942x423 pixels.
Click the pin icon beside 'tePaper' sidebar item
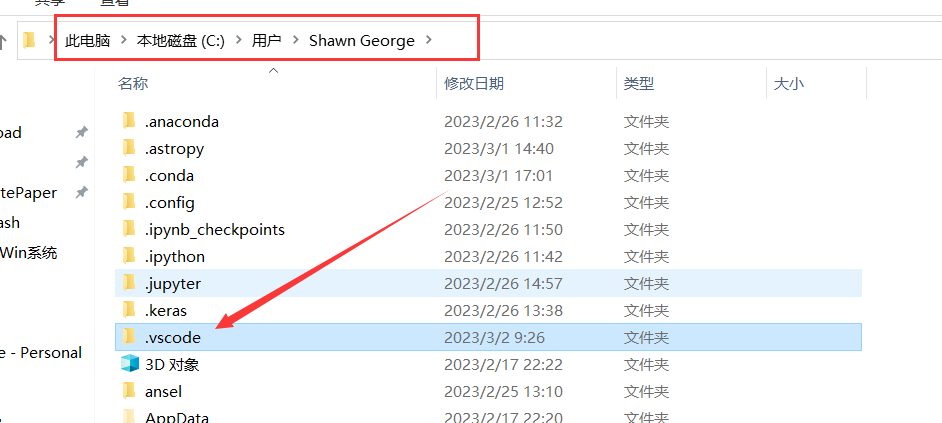click(82, 193)
